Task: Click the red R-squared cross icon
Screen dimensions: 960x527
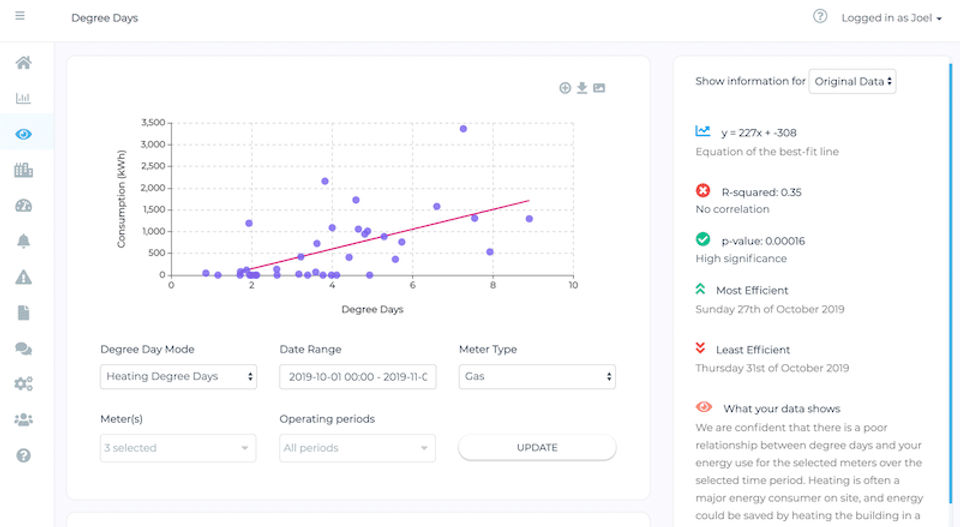Action: (703, 190)
